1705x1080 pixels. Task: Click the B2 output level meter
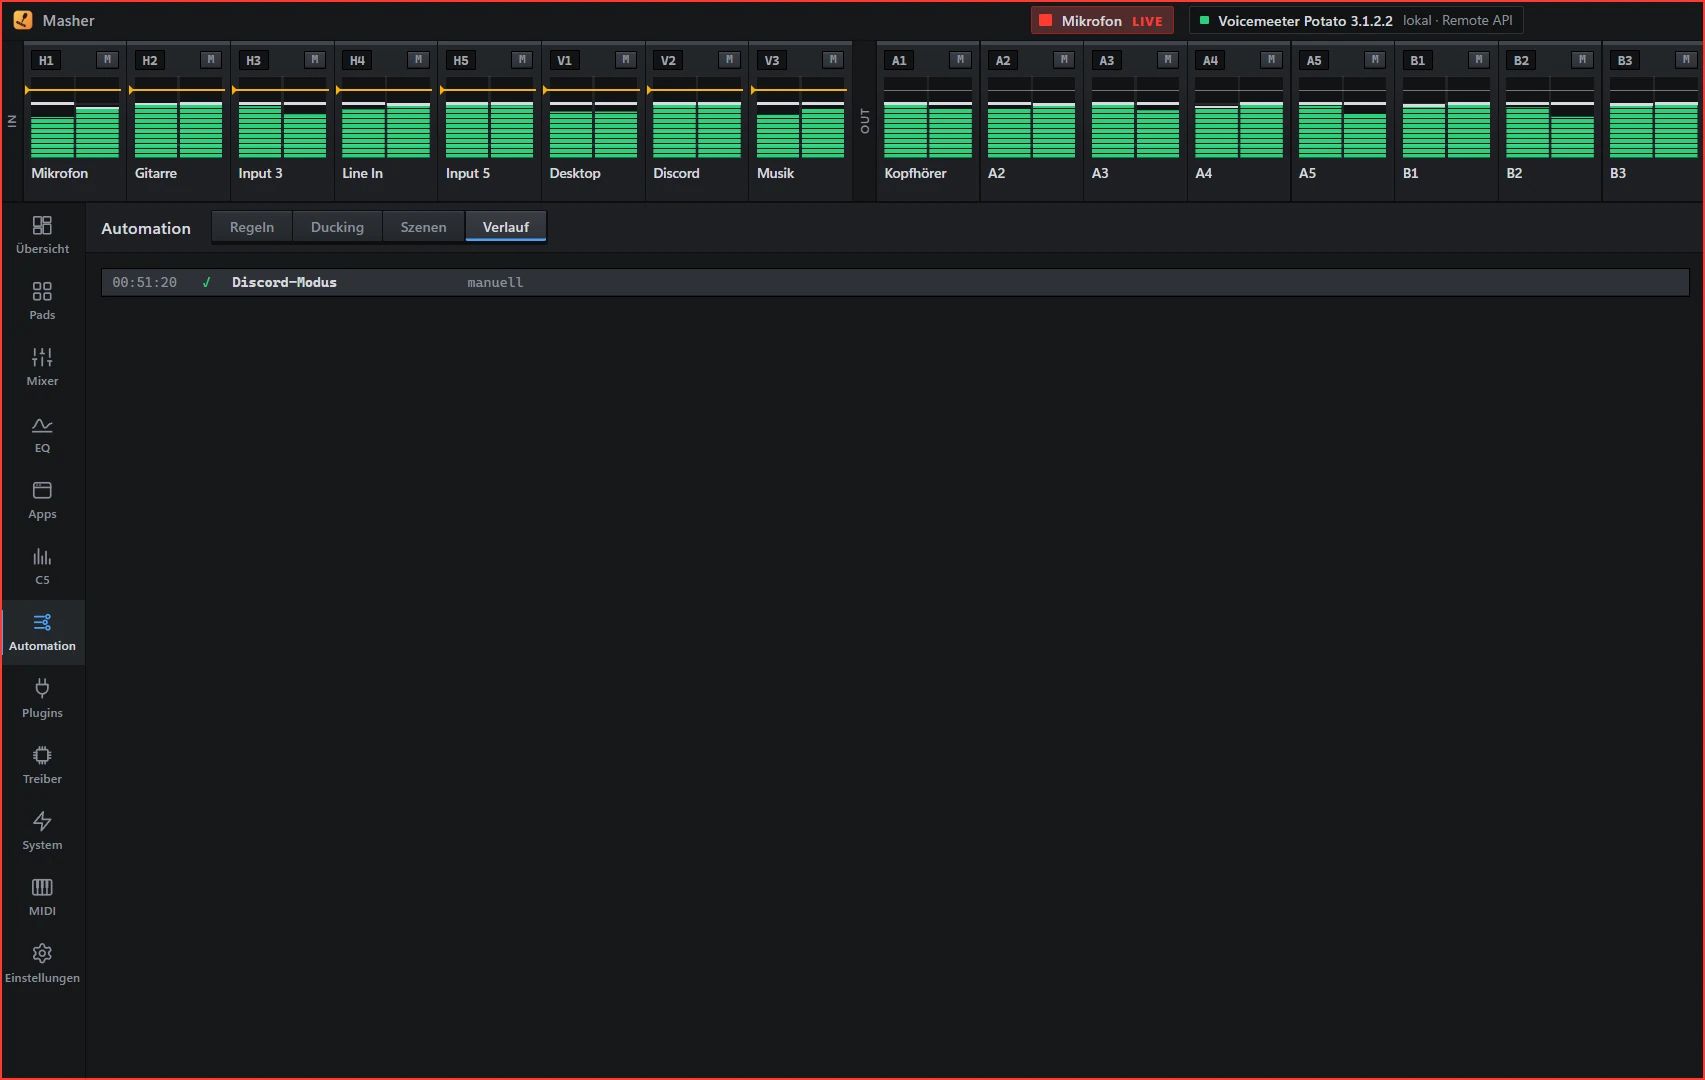point(1550,118)
